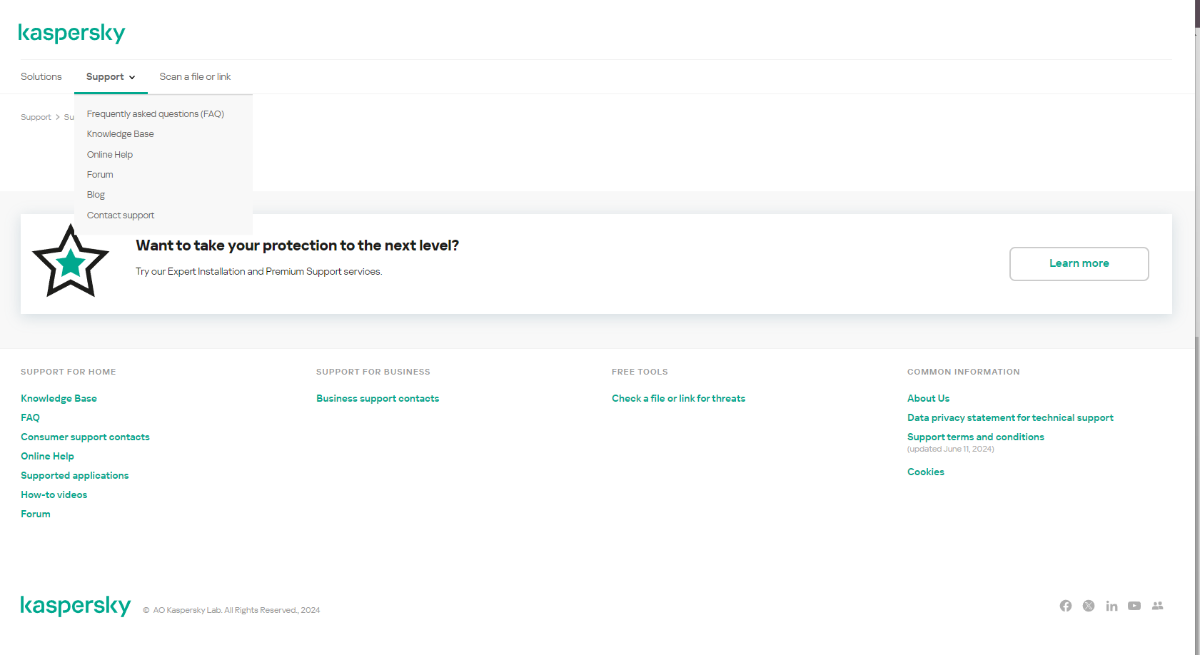
Task: Open Data privacy statement for technical support
Action: click(x=1010, y=418)
